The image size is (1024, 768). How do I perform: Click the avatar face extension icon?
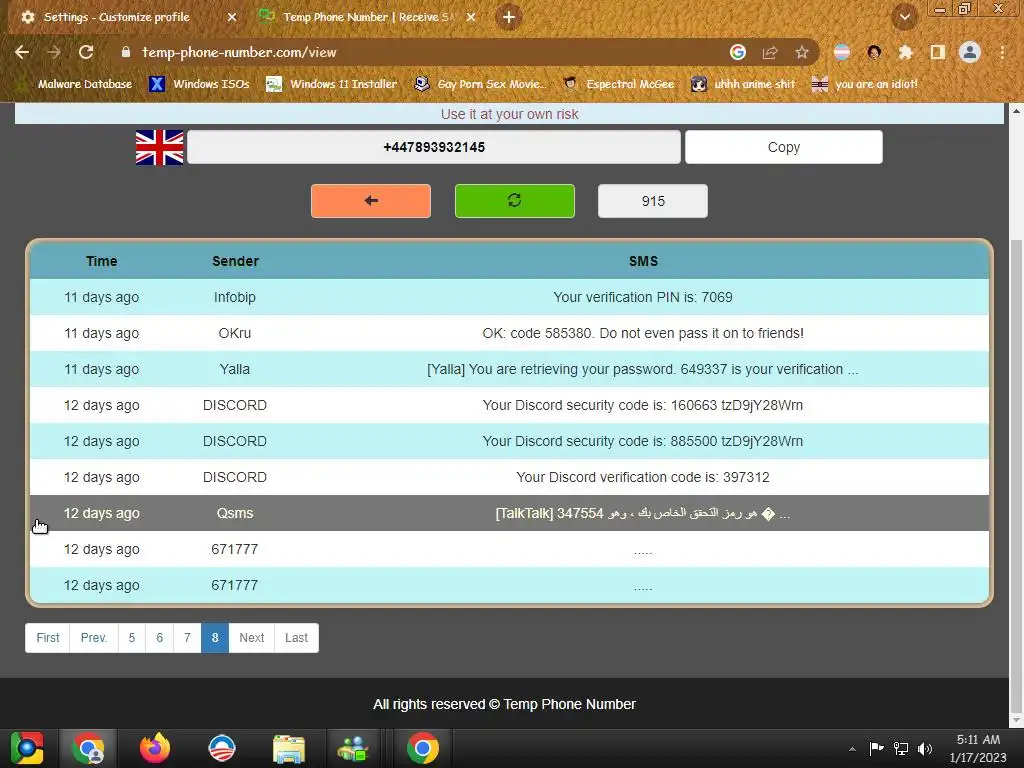tap(874, 52)
